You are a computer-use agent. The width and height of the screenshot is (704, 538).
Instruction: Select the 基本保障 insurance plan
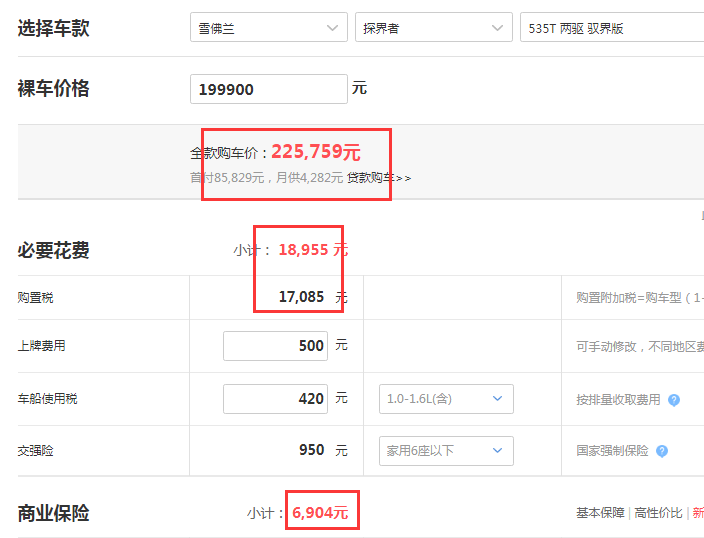[x=600, y=513]
